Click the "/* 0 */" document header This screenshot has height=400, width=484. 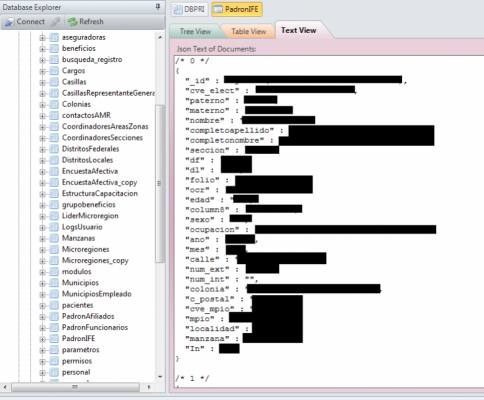pos(192,61)
